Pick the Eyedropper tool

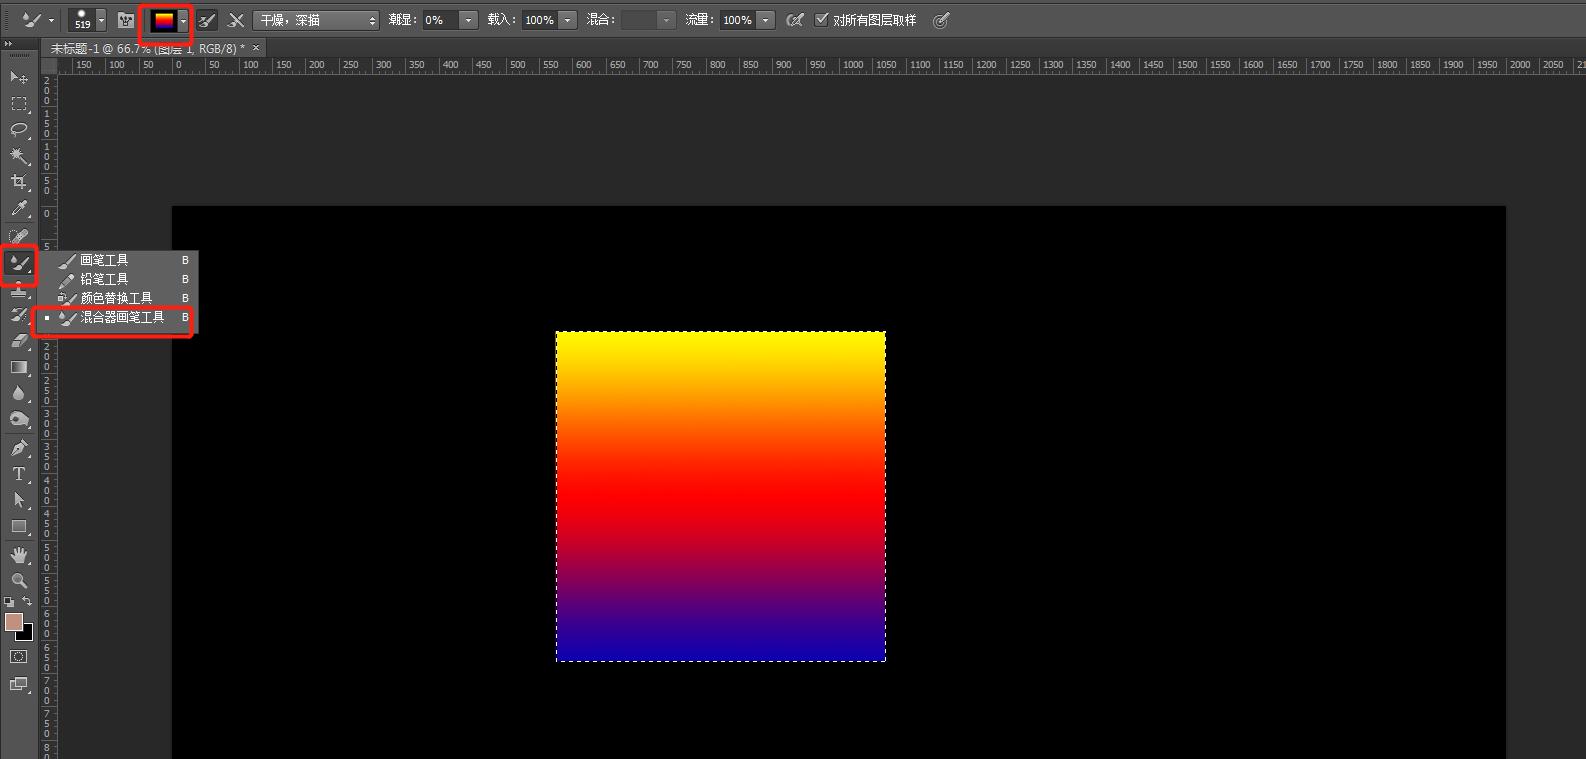point(19,208)
